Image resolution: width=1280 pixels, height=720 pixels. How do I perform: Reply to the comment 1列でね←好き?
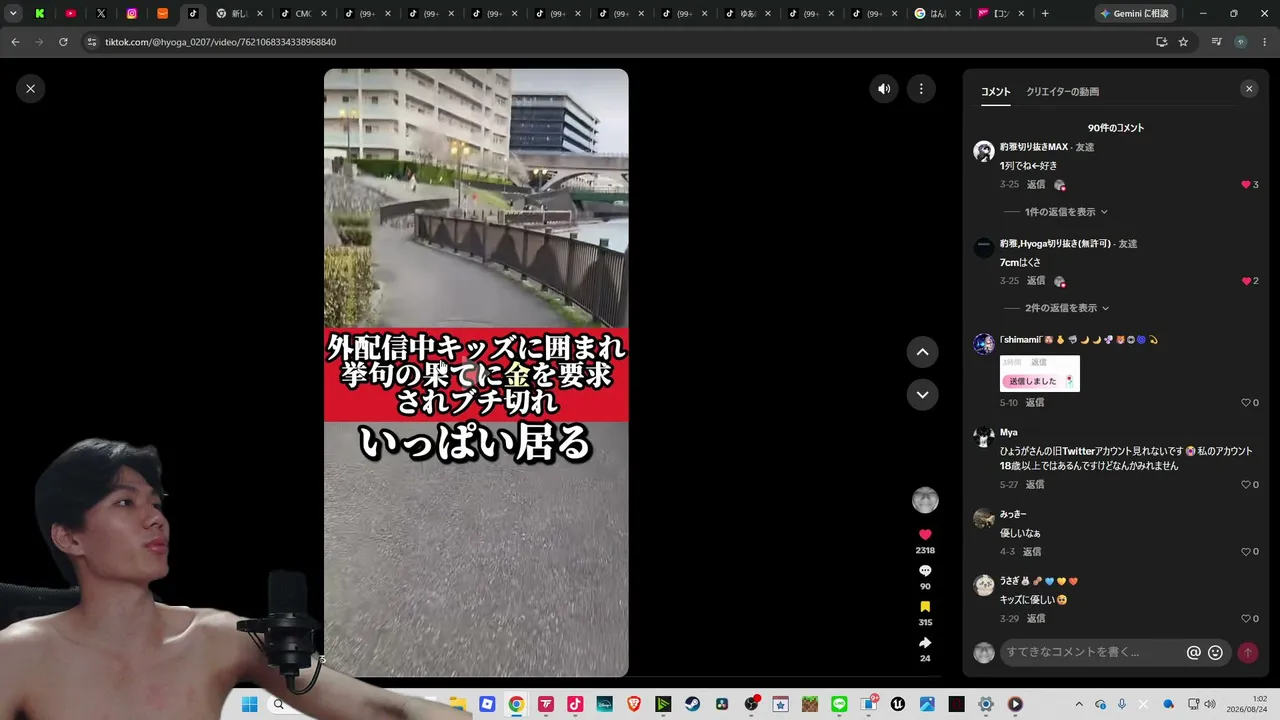click(1036, 185)
